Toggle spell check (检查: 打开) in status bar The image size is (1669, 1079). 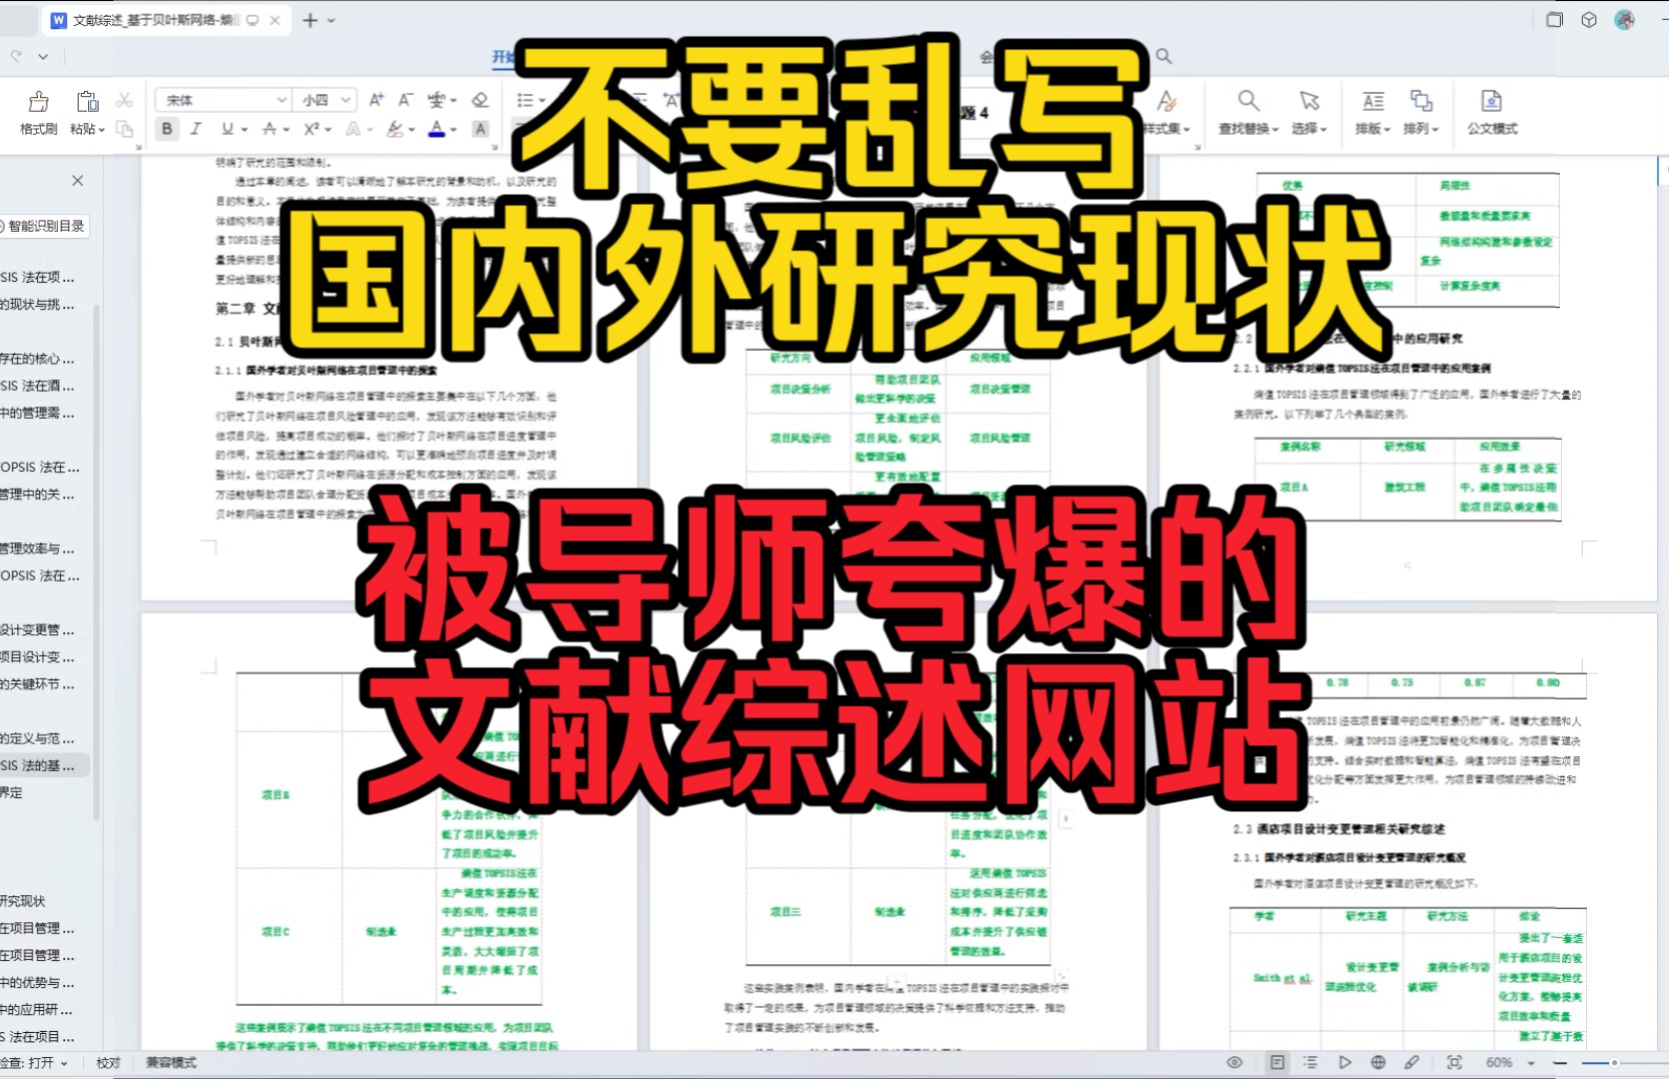tap(34, 1062)
